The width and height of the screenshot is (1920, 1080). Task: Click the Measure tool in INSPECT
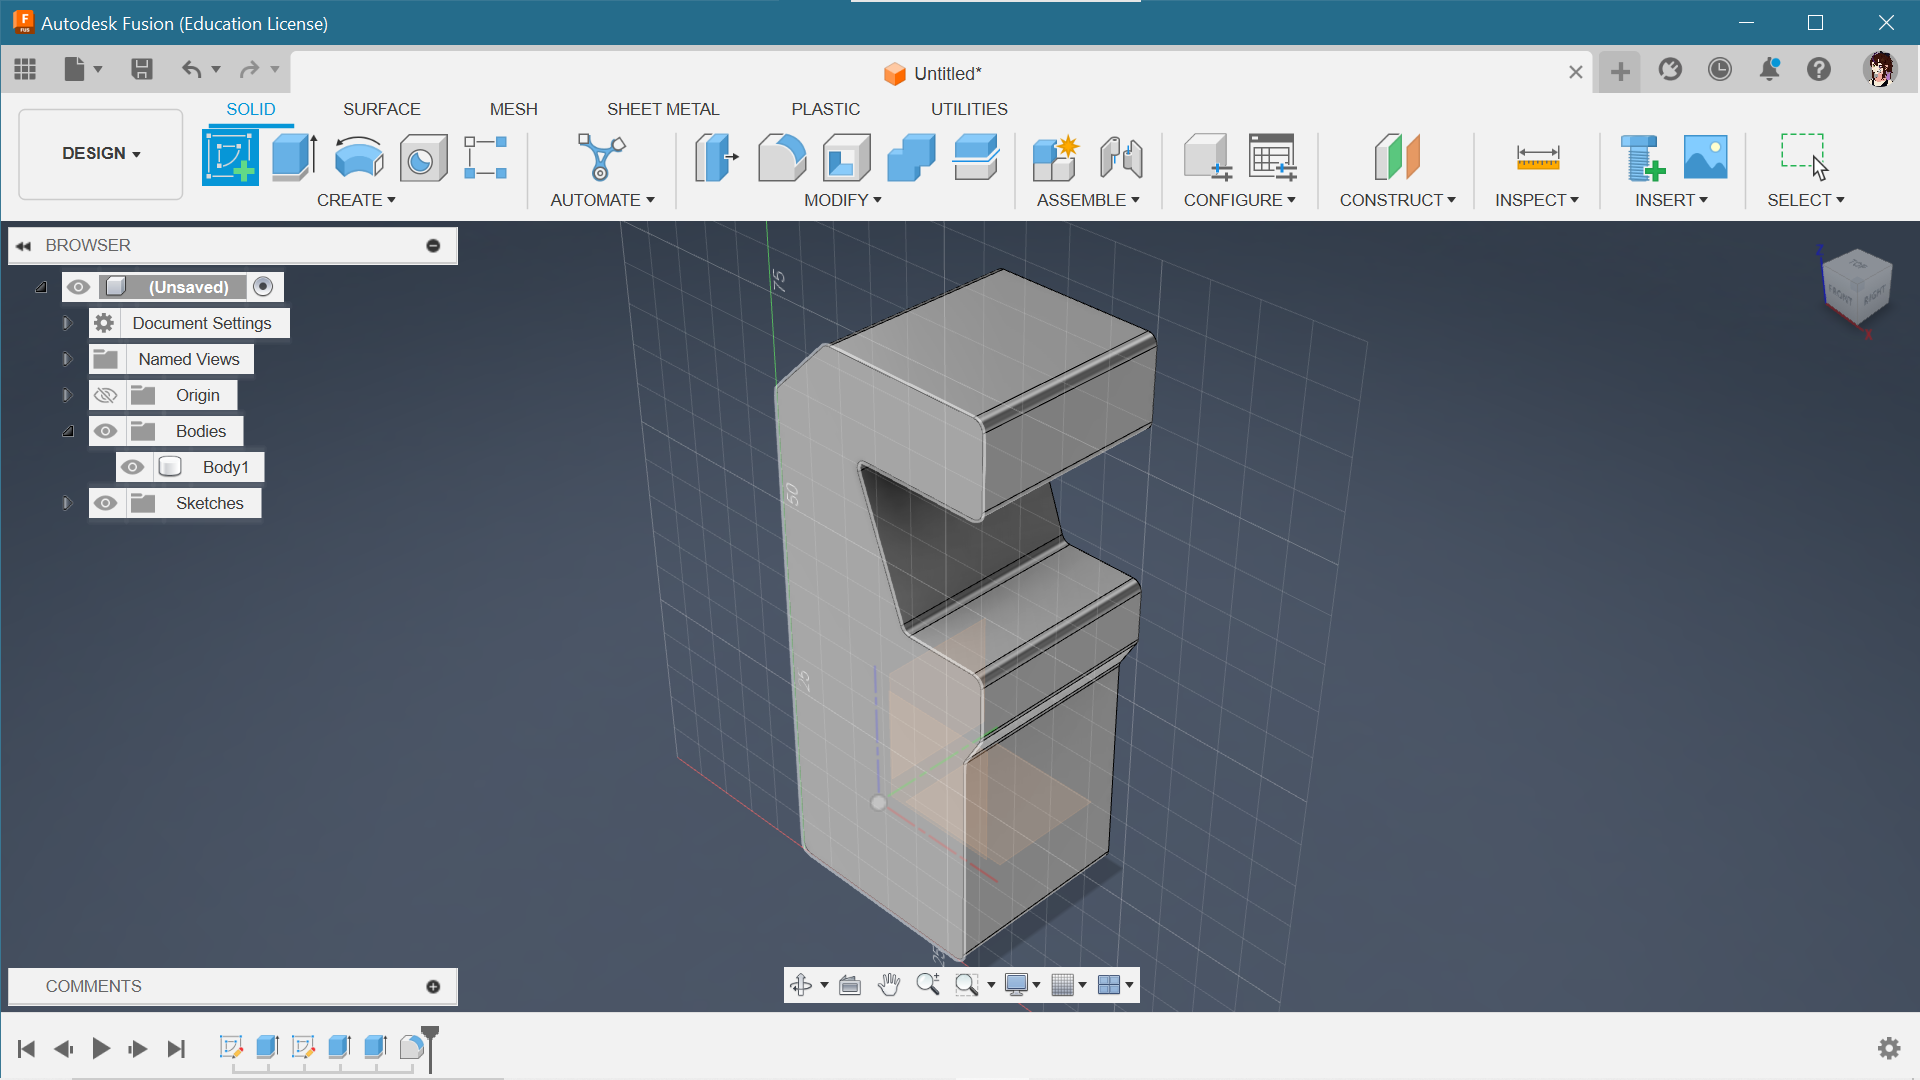click(x=1534, y=156)
